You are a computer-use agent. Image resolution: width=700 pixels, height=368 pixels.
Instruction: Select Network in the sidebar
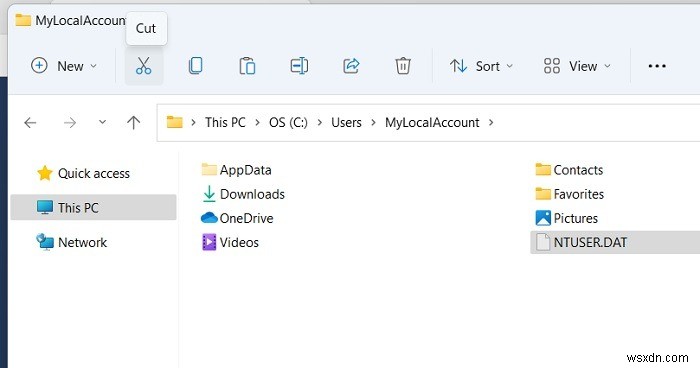[x=93, y=242]
